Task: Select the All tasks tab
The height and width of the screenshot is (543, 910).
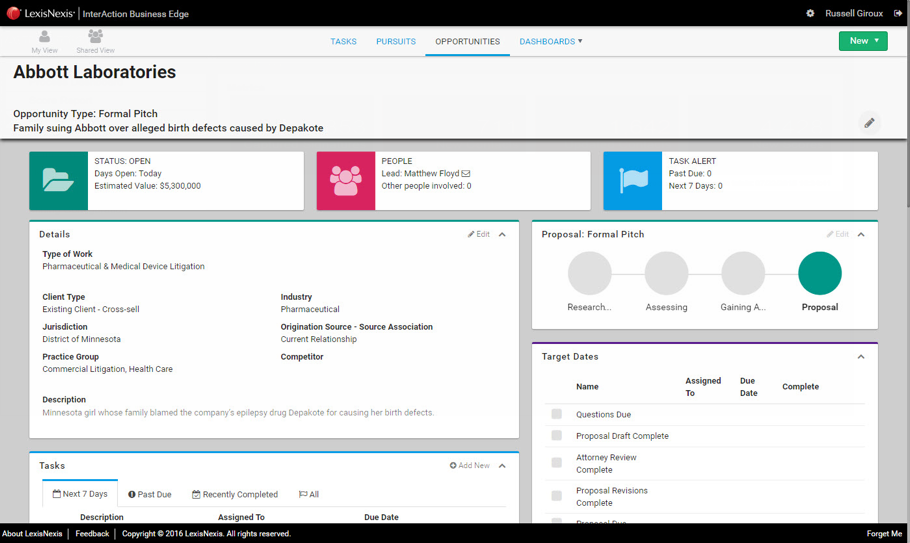Action: [309, 494]
